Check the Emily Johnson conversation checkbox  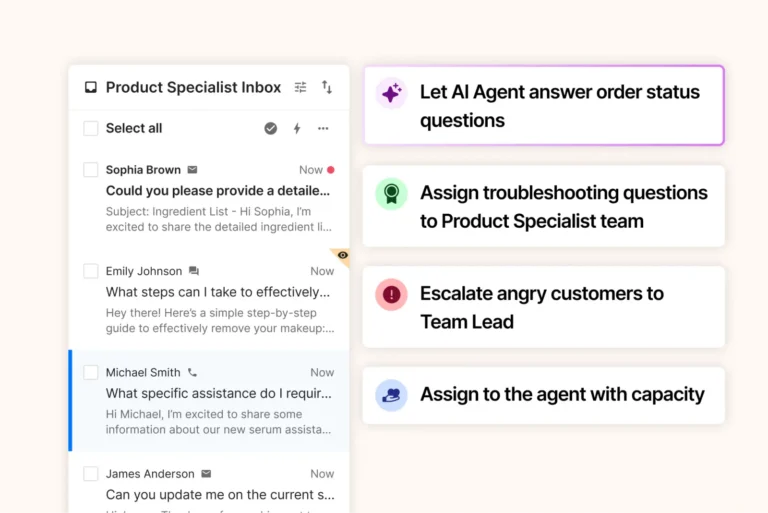[x=91, y=271]
